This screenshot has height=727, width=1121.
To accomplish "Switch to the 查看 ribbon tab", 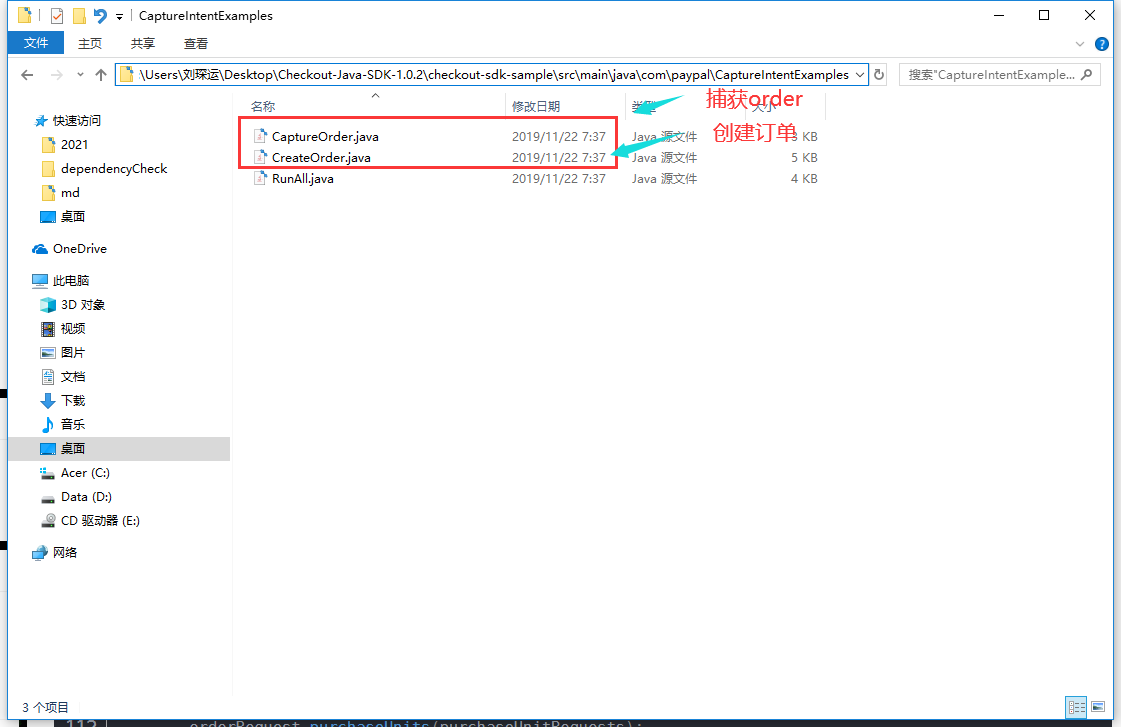I will tap(196, 43).
